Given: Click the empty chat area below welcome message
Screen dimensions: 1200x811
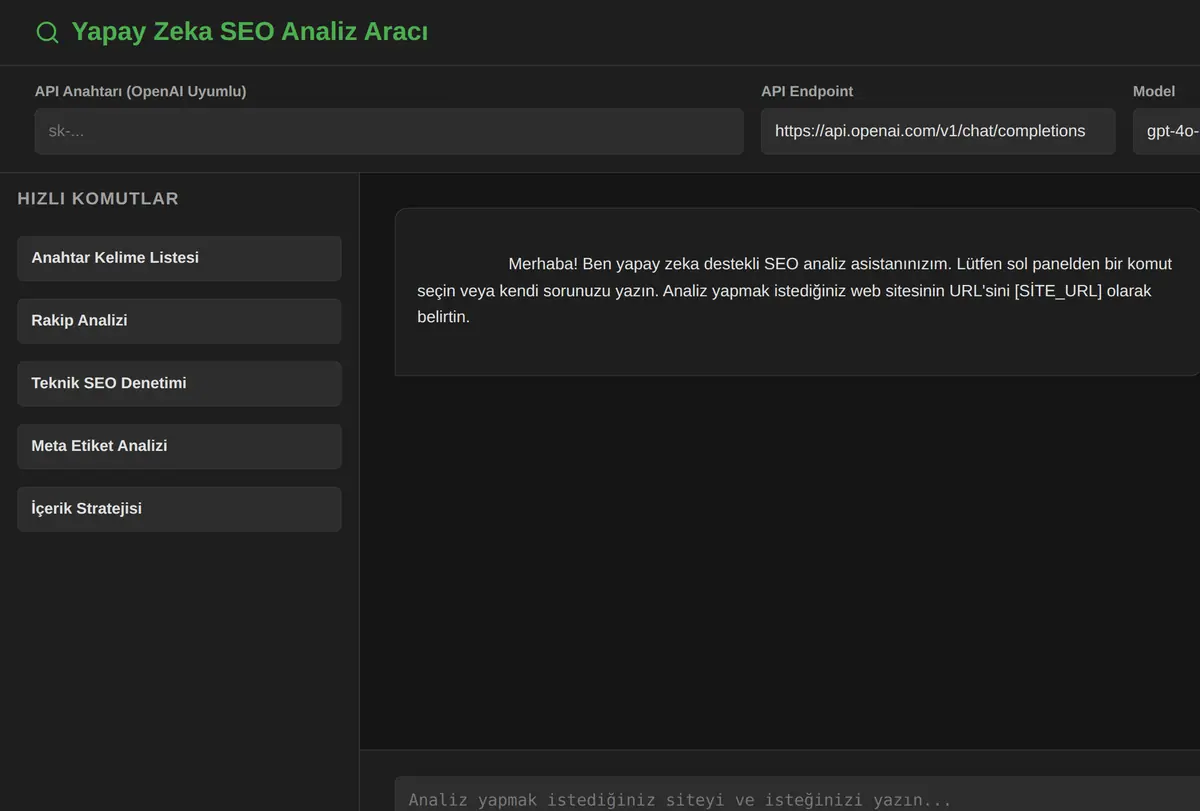Looking at the screenshot, I should [x=780, y=560].
